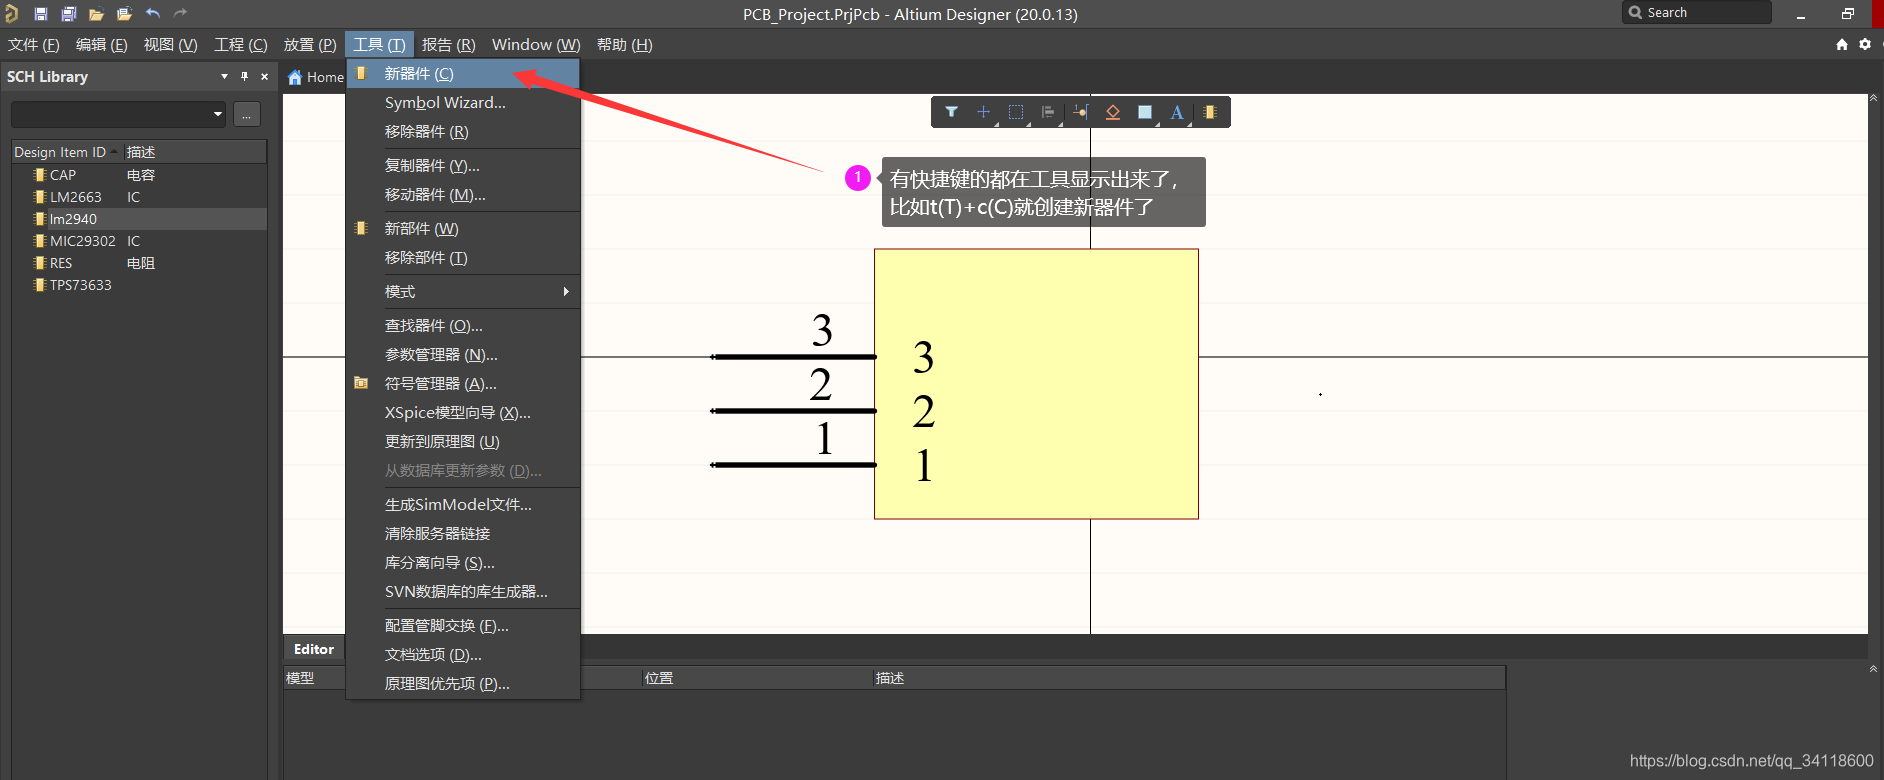Choose 参数管理器 (N)... menu entry

click(463, 355)
